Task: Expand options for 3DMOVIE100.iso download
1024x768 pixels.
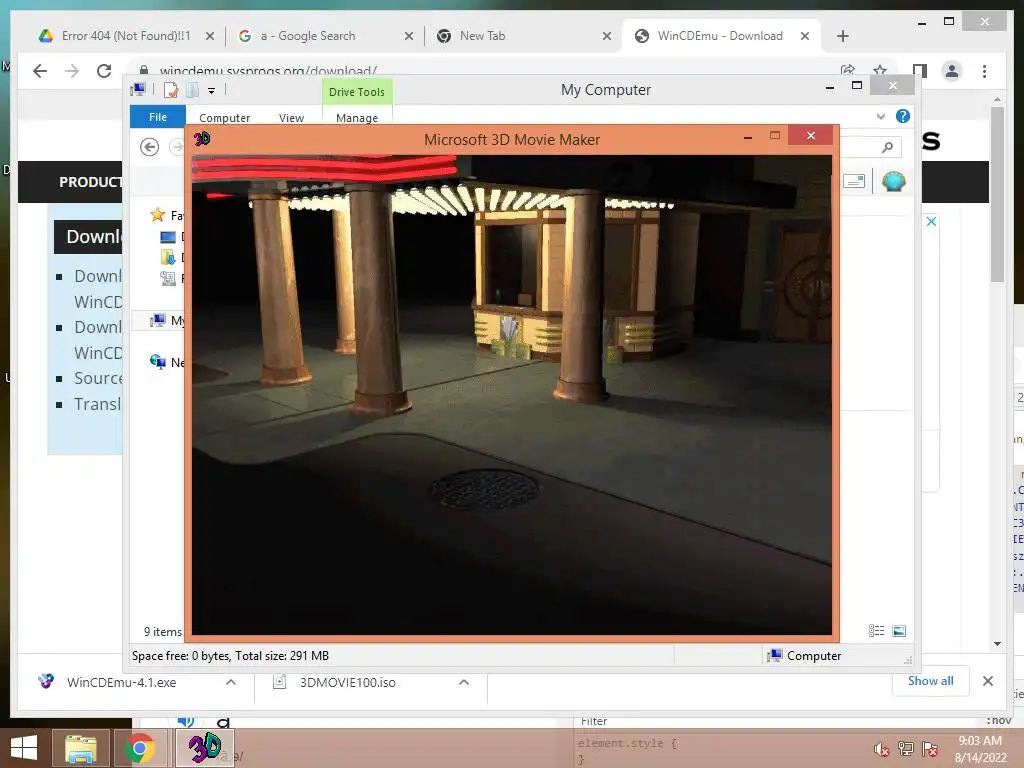Action: pyautogui.click(x=464, y=682)
